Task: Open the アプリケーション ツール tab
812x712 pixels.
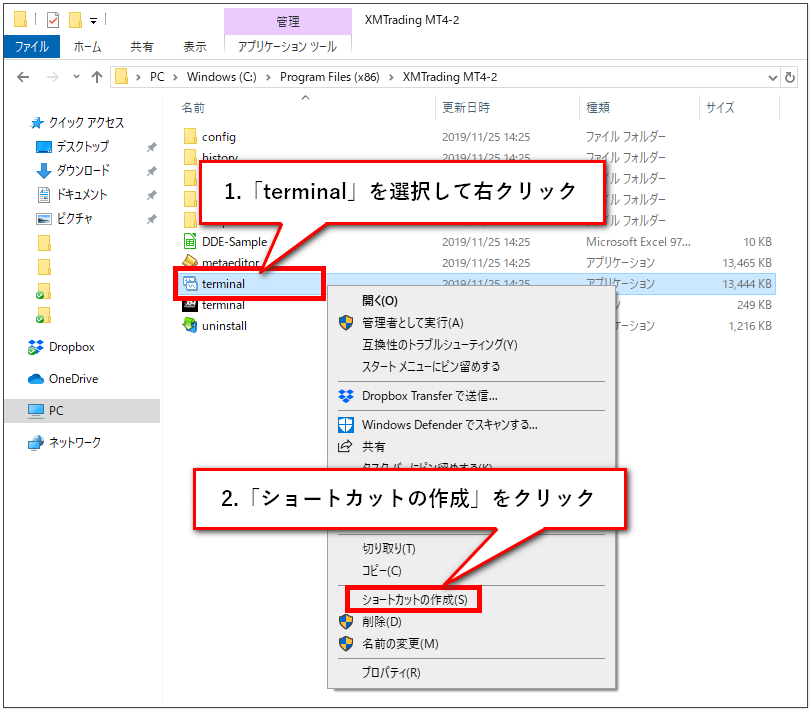Action: (x=287, y=47)
